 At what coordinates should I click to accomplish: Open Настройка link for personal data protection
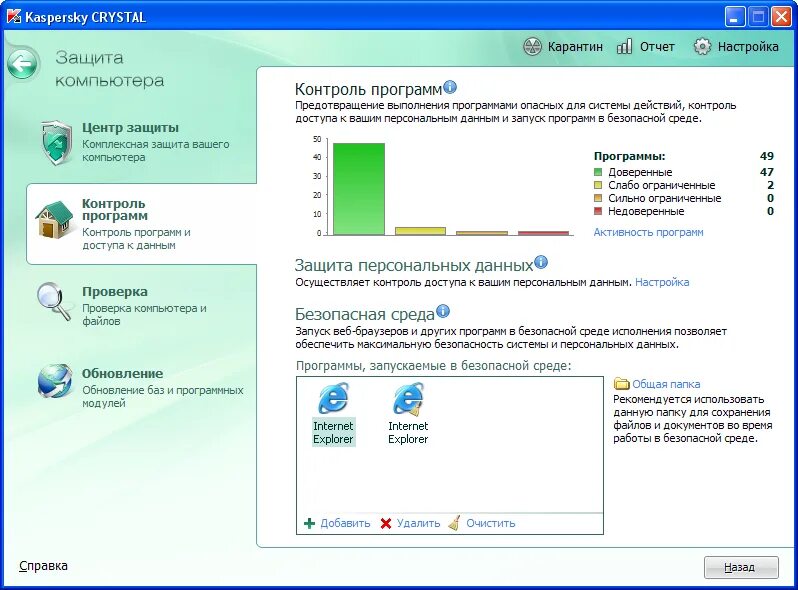pyautogui.click(x=662, y=282)
